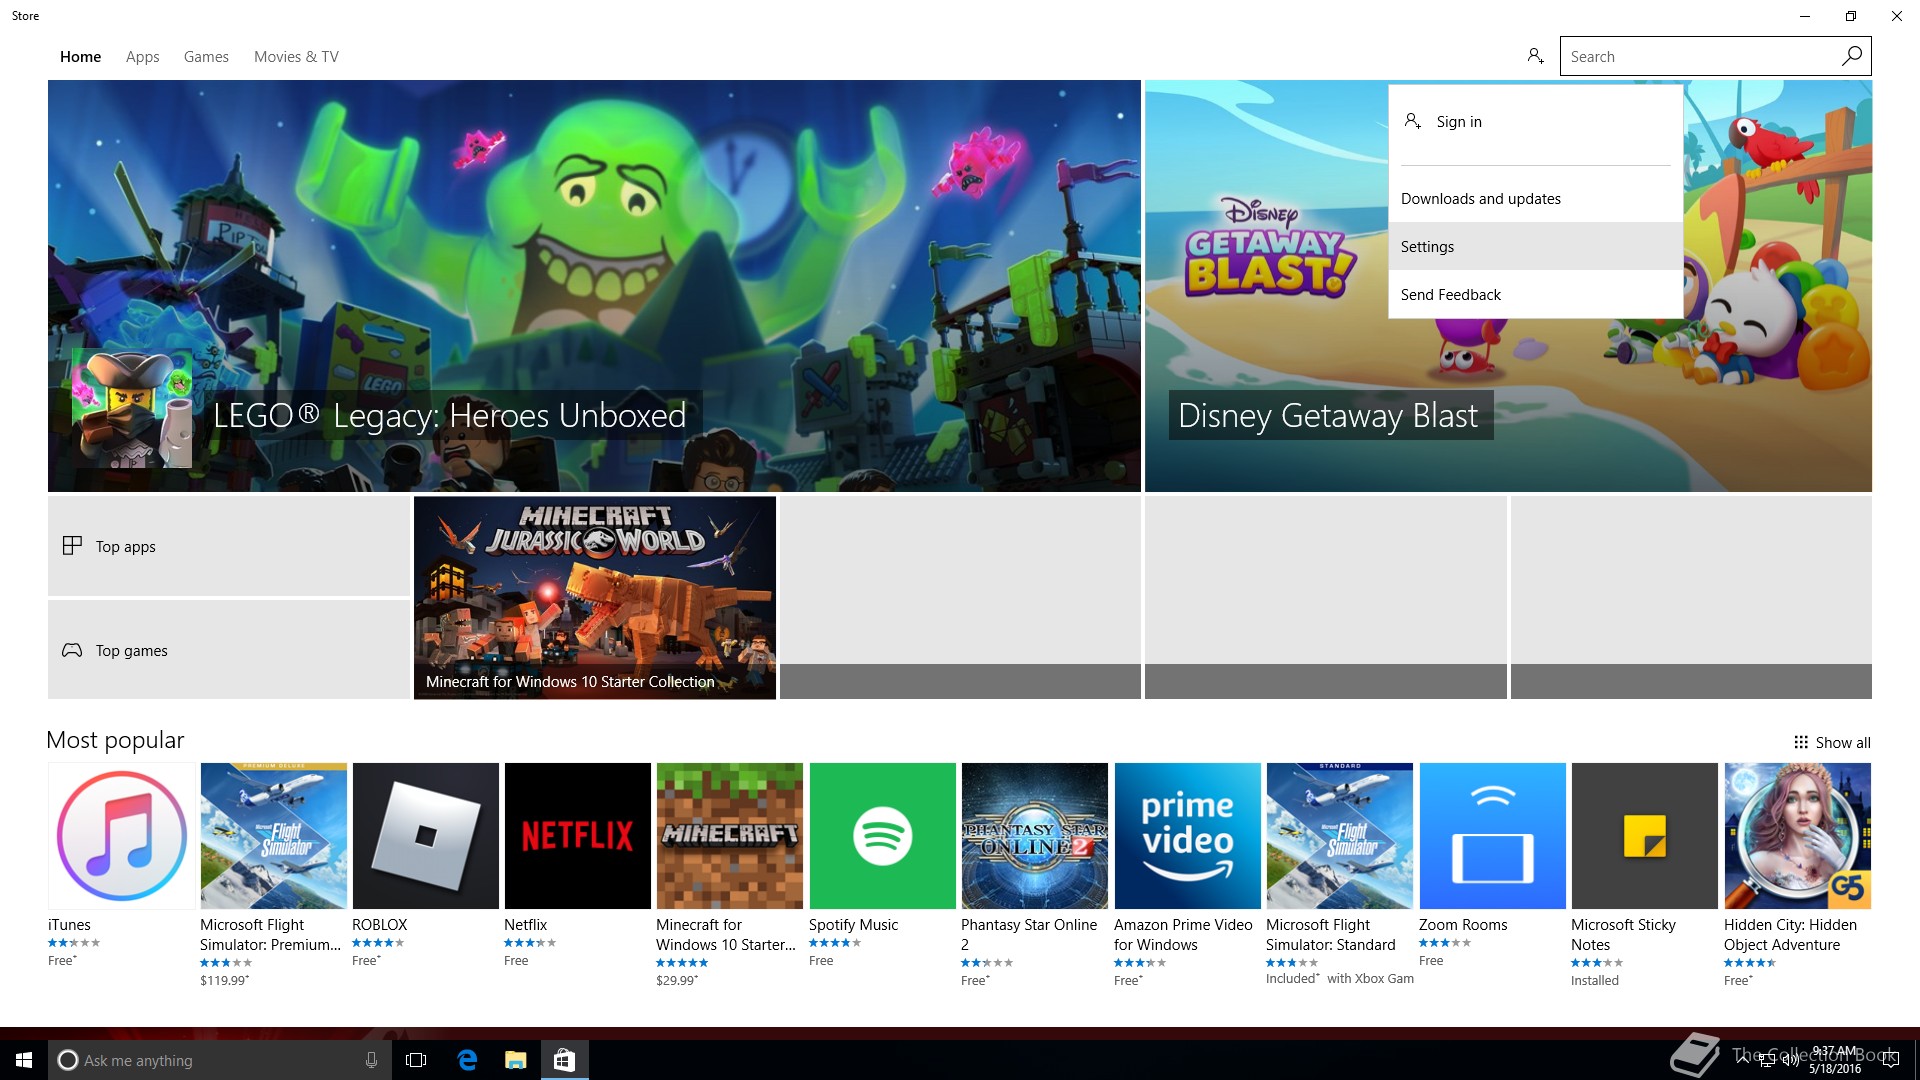
Task: Open Microsoft Flight Simulator Standard tile
Action: point(1339,836)
